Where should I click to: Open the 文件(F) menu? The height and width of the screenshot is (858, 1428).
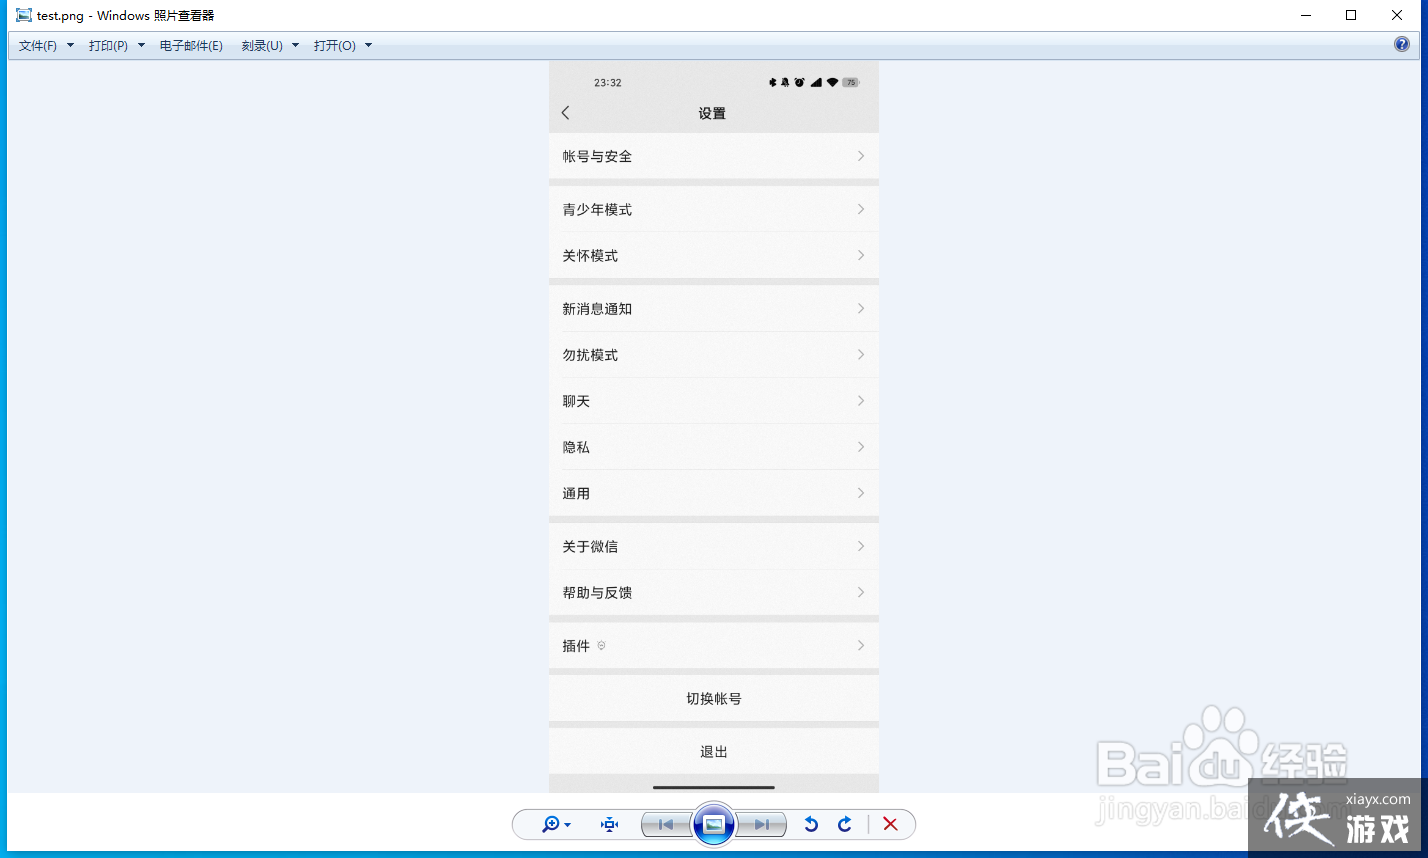point(38,46)
